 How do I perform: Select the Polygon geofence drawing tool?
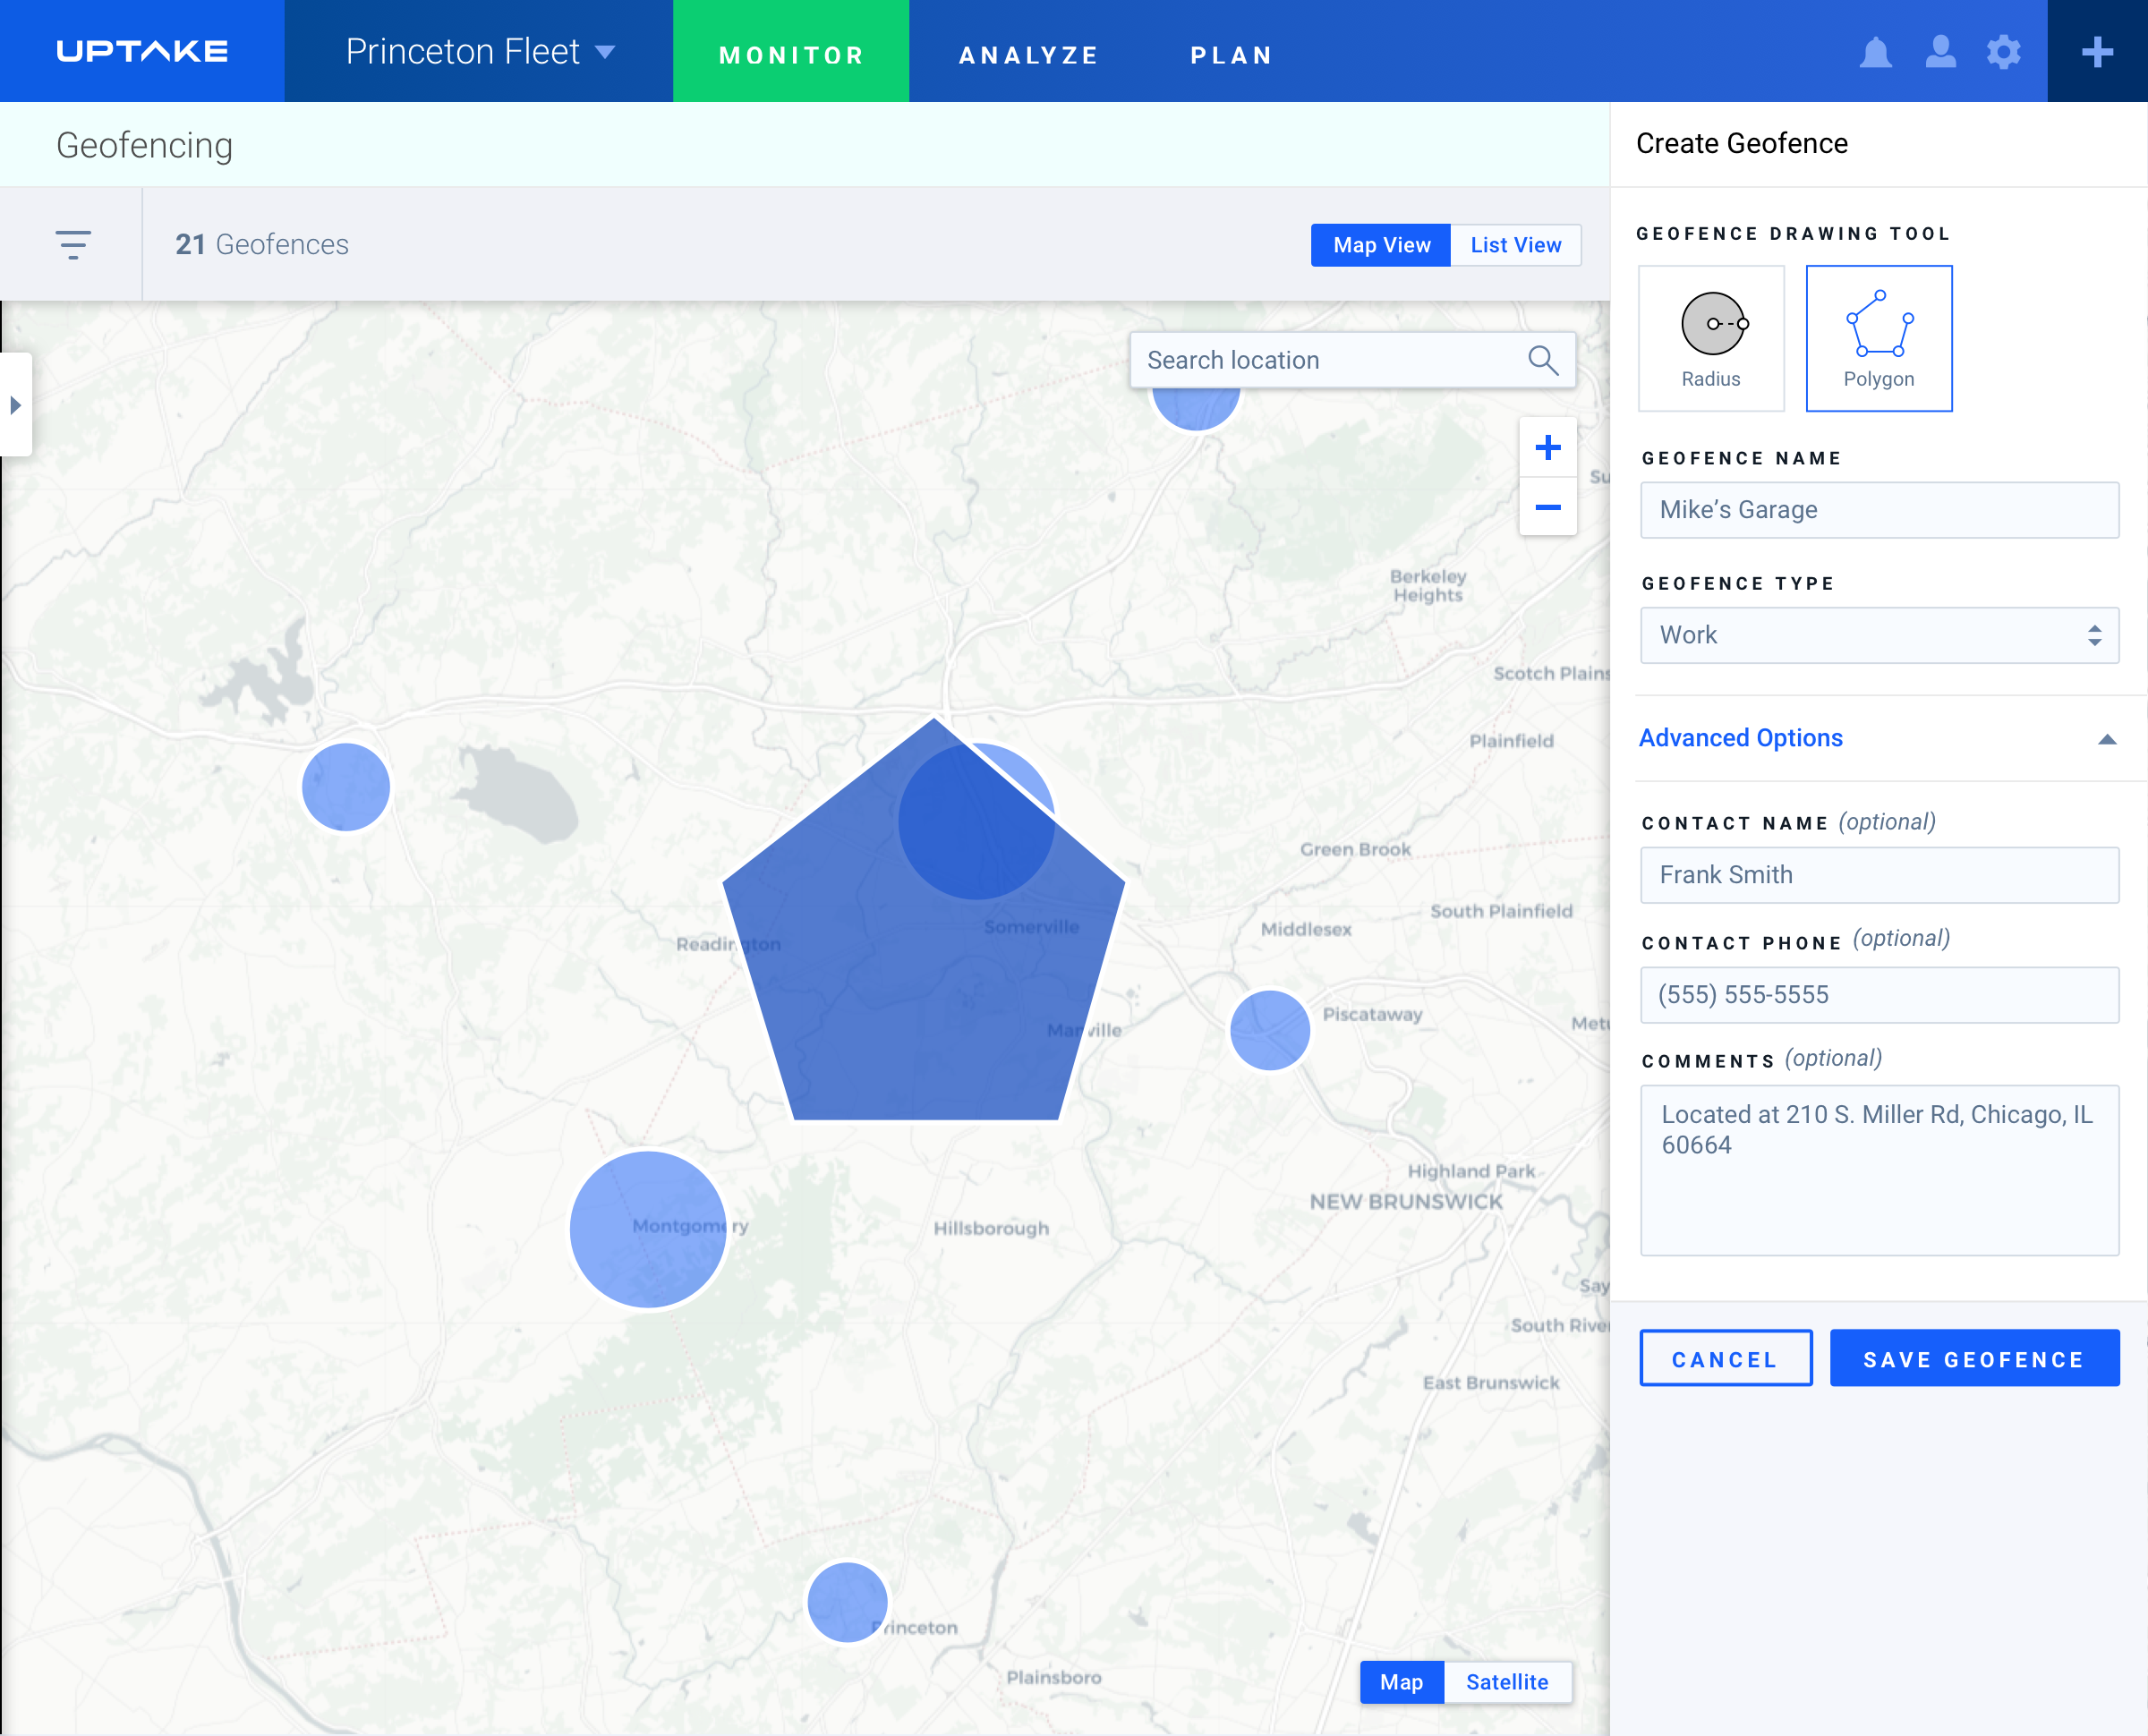(x=1878, y=338)
